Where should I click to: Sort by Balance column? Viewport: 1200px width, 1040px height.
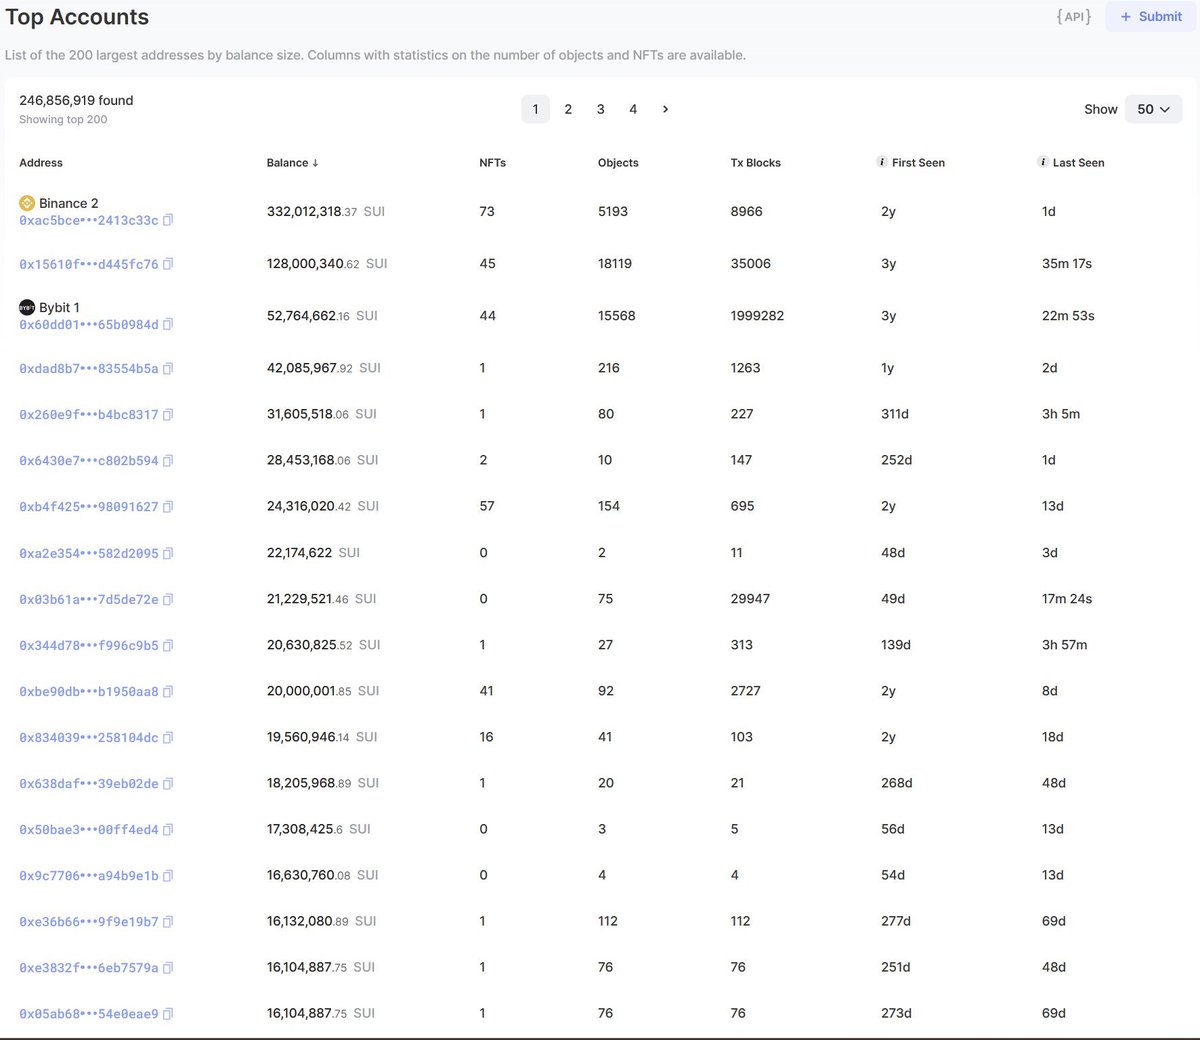tap(292, 162)
